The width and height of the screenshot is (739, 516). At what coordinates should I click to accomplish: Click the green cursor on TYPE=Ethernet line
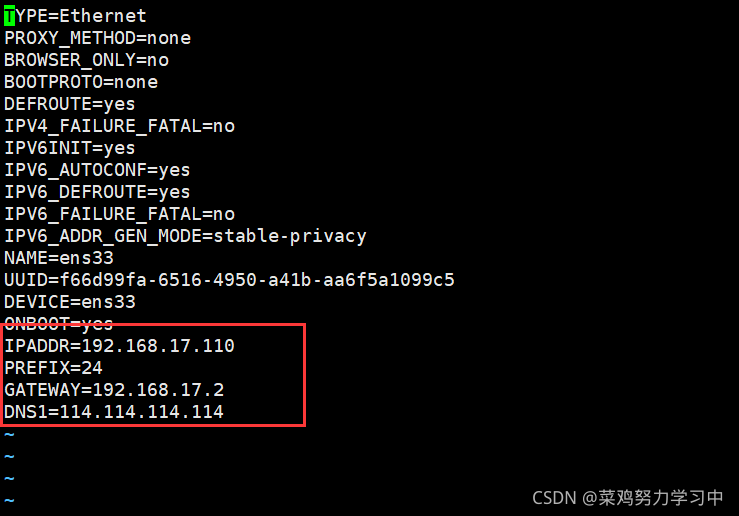click(9, 16)
